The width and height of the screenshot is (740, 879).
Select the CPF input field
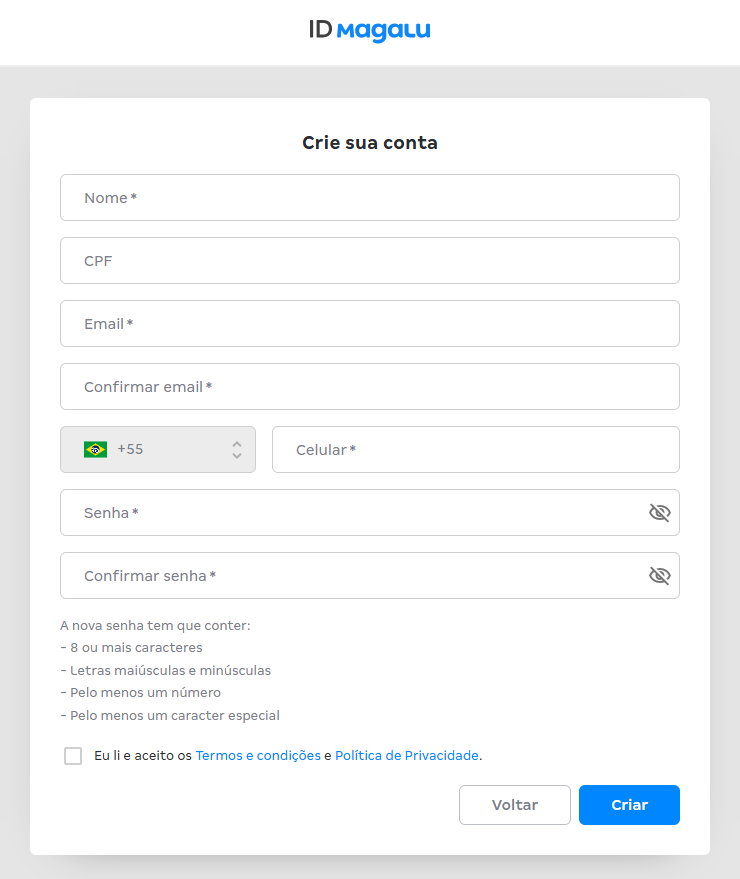point(370,261)
